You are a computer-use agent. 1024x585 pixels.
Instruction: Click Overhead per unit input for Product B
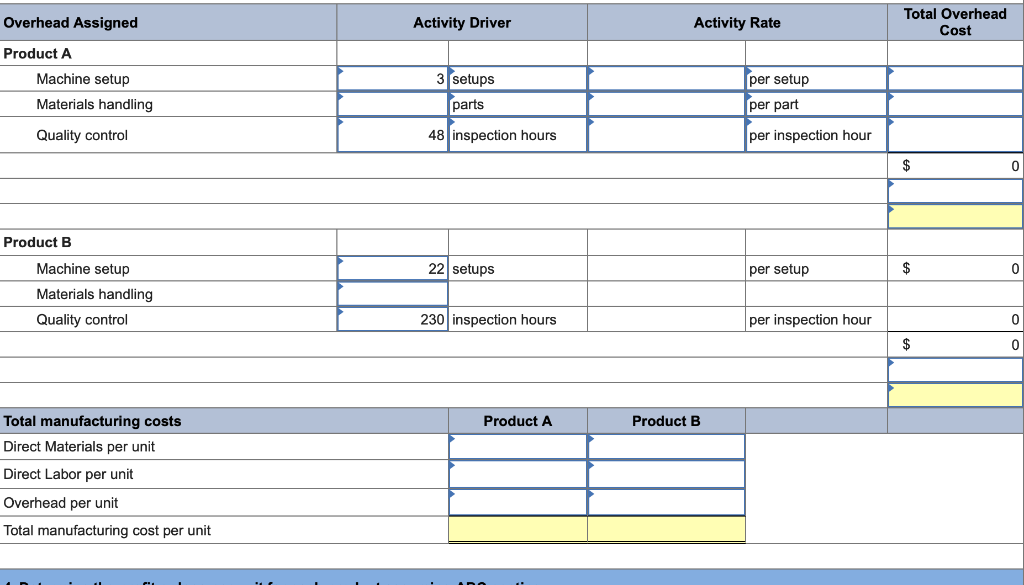(666, 503)
